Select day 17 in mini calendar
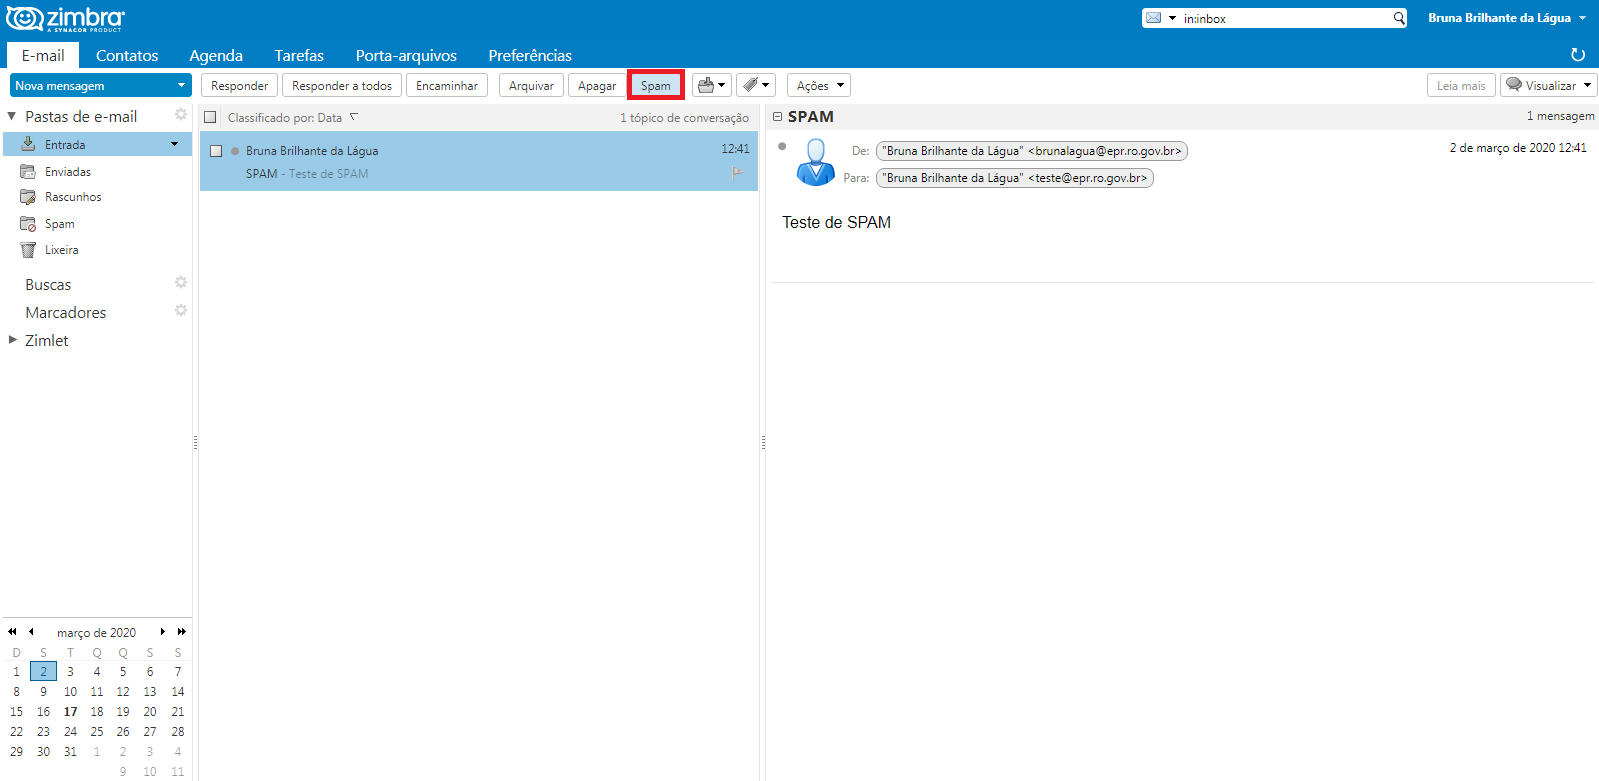The height and width of the screenshot is (781, 1599). point(70,711)
